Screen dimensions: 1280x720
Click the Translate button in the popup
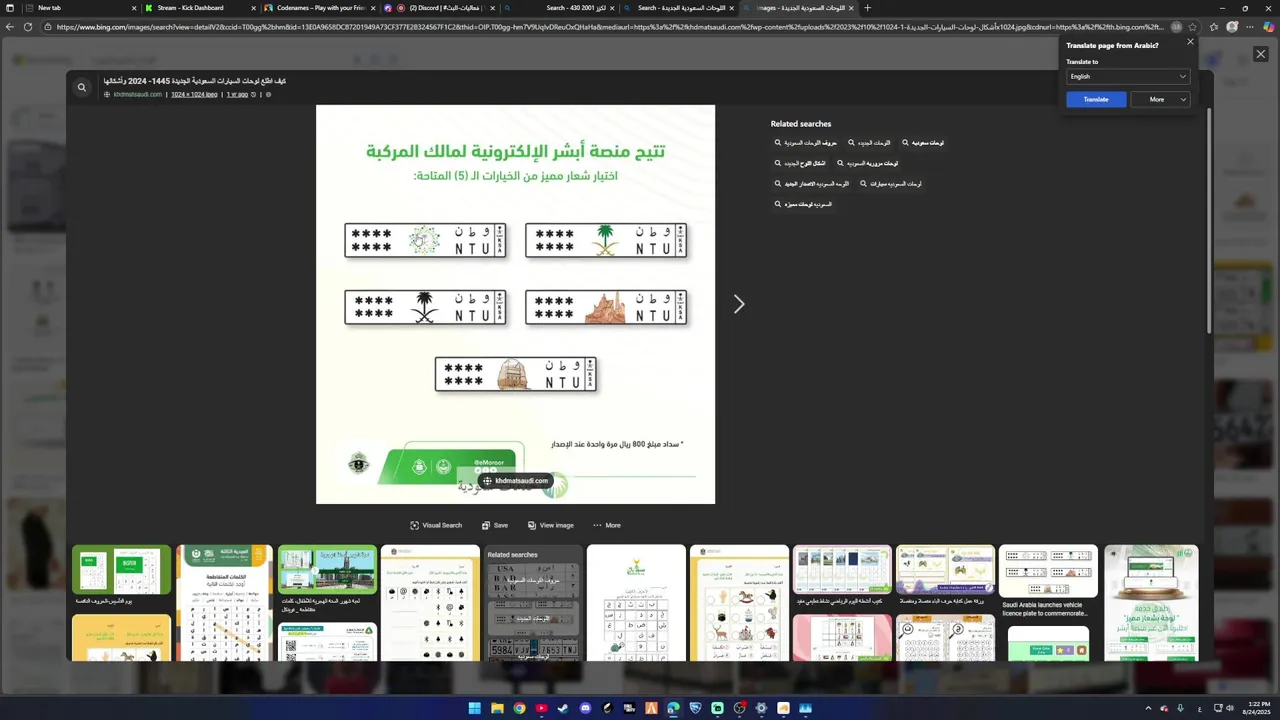click(1096, 99)
